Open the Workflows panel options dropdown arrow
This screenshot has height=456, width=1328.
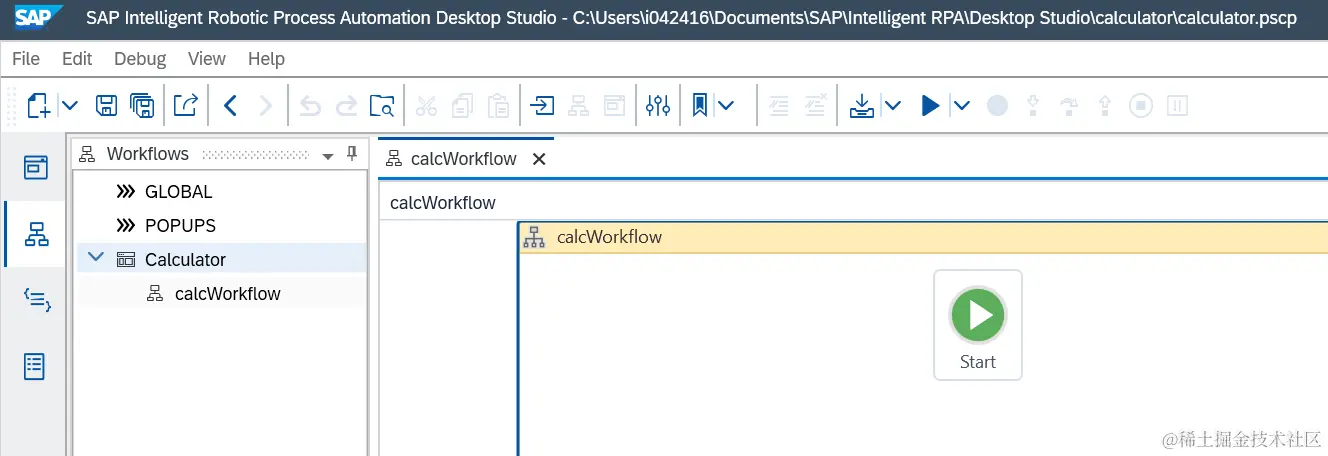coord(328,156)
